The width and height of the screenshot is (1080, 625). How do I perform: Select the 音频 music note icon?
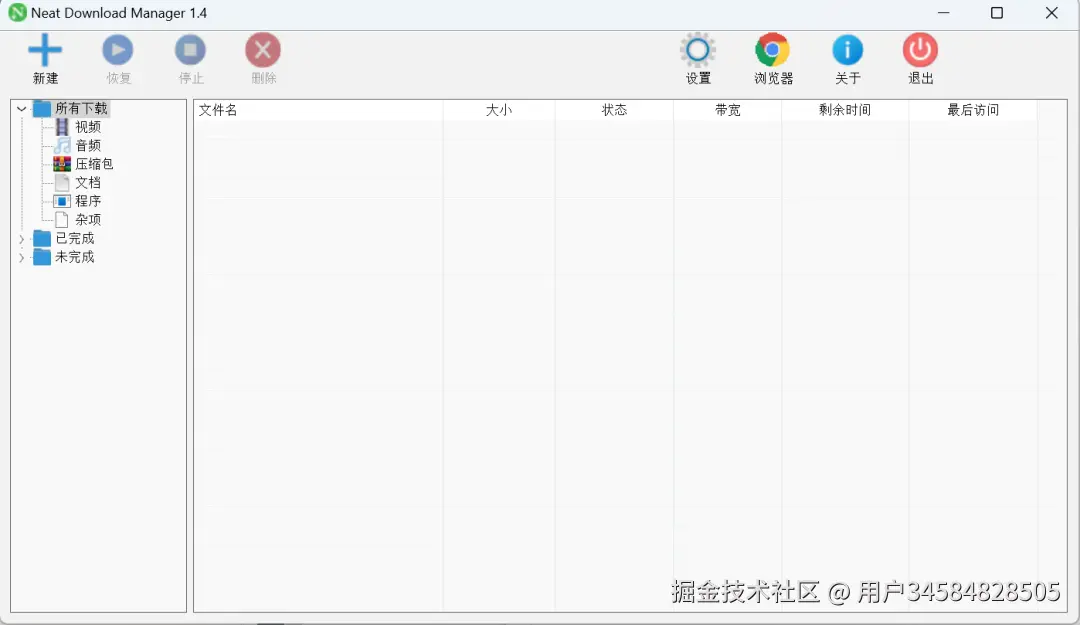[62, 145]
